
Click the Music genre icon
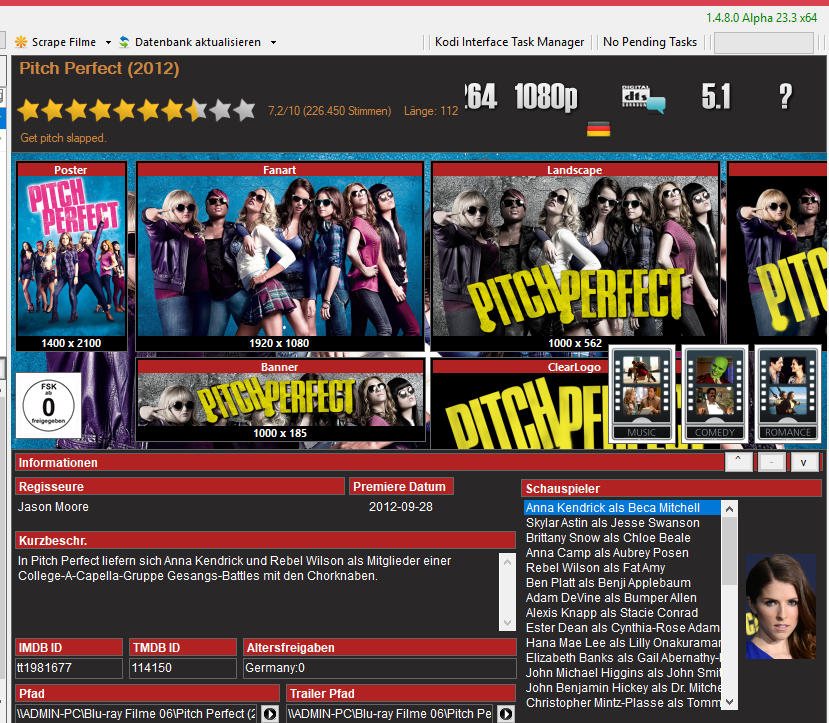[642, 393]
